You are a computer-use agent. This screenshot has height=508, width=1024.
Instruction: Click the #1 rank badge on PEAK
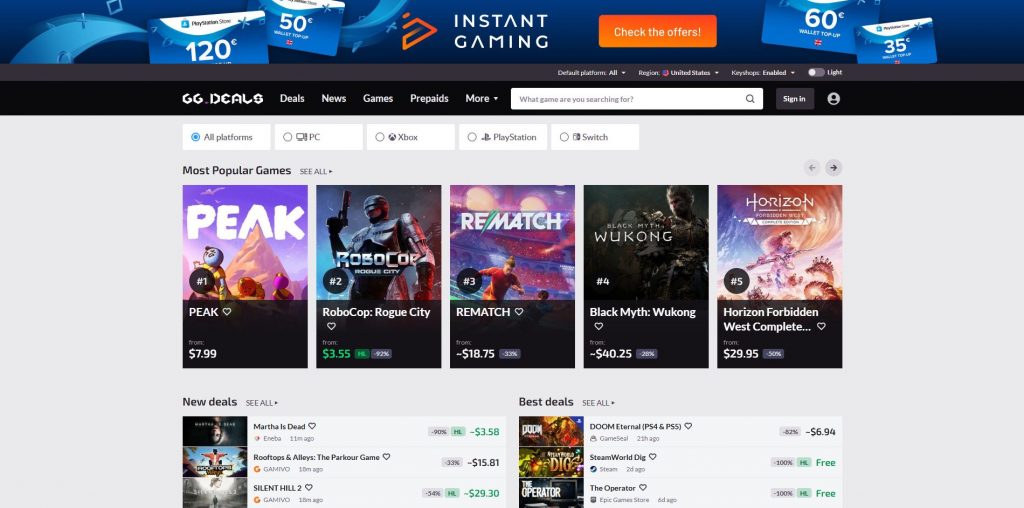click(x=202, y=281)
